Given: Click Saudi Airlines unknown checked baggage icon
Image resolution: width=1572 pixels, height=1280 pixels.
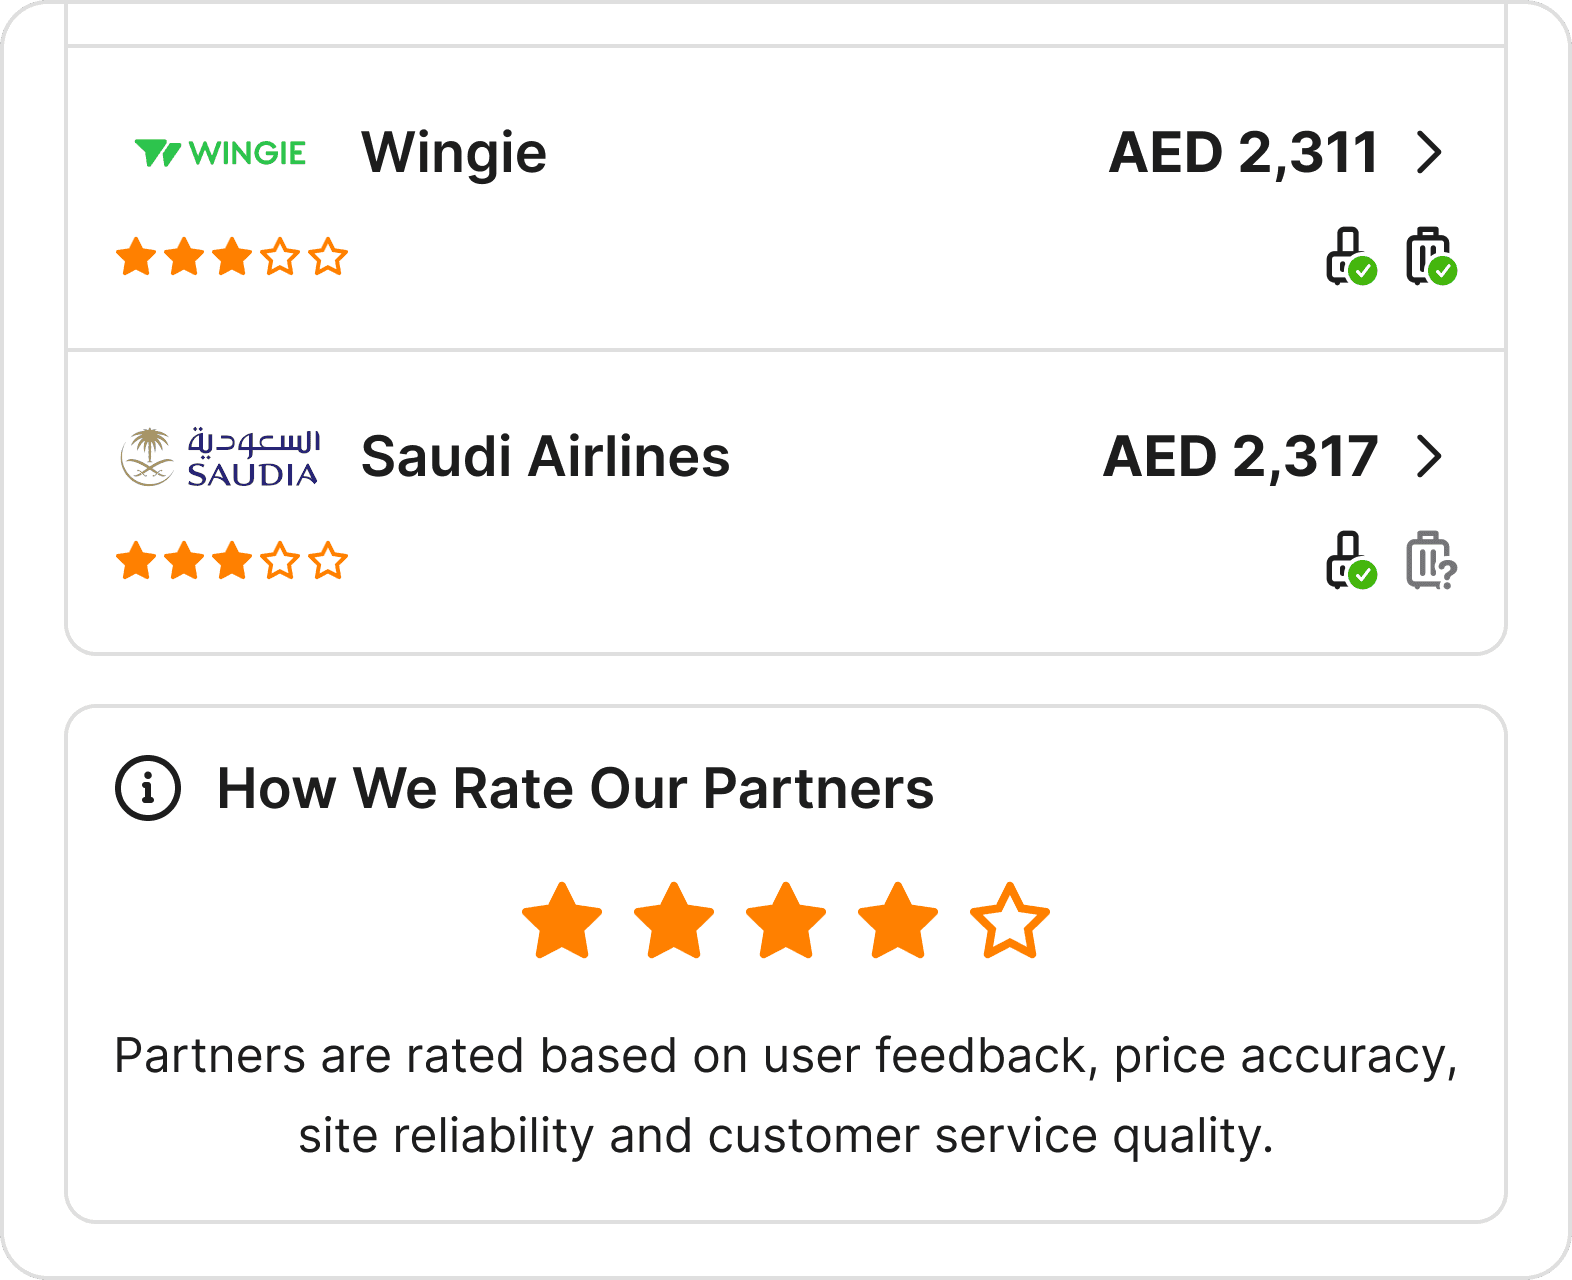Looking at the screenshot, I should pyautogui.click(x=1431, y=560).
